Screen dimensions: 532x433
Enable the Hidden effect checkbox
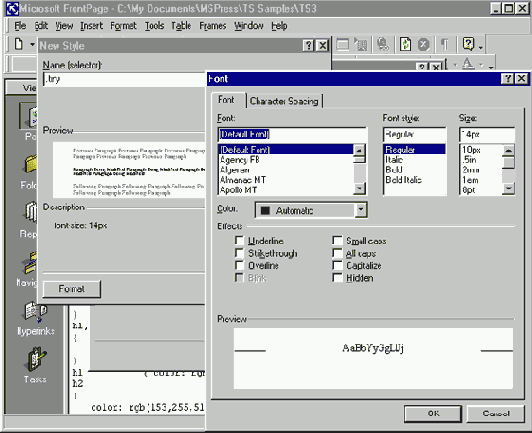pos(337,278)
